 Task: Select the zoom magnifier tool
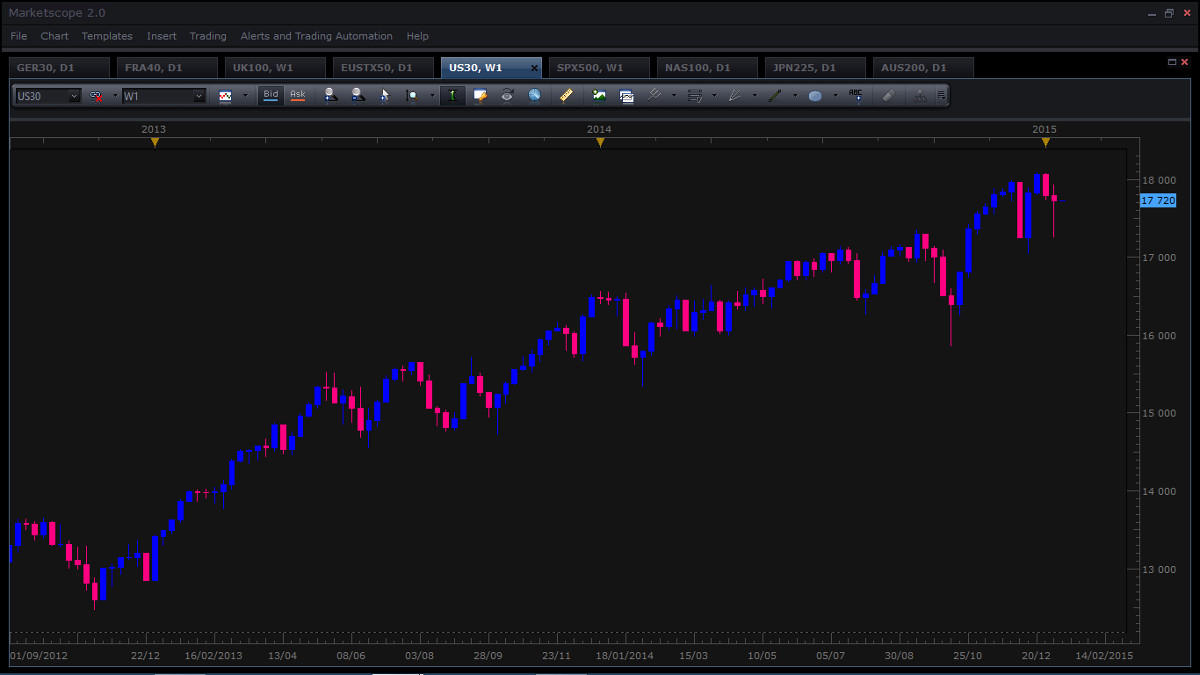411,96
